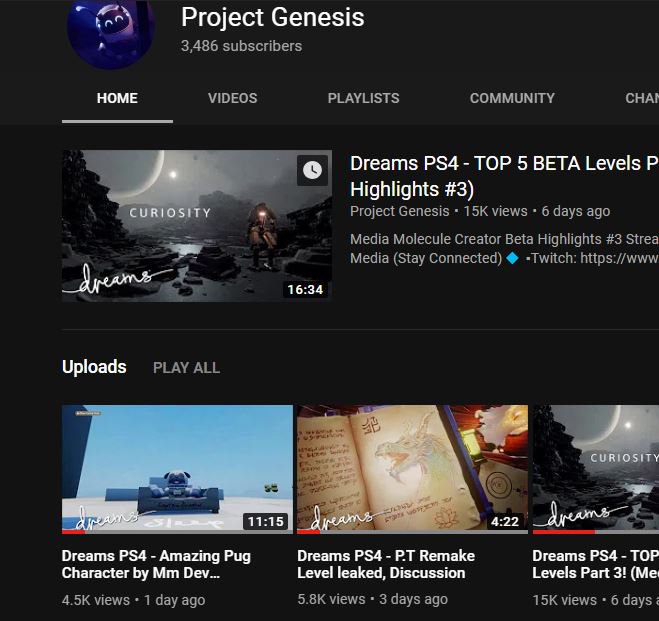Click red watch progress bar on P.T Remake video

coord(308,532)
